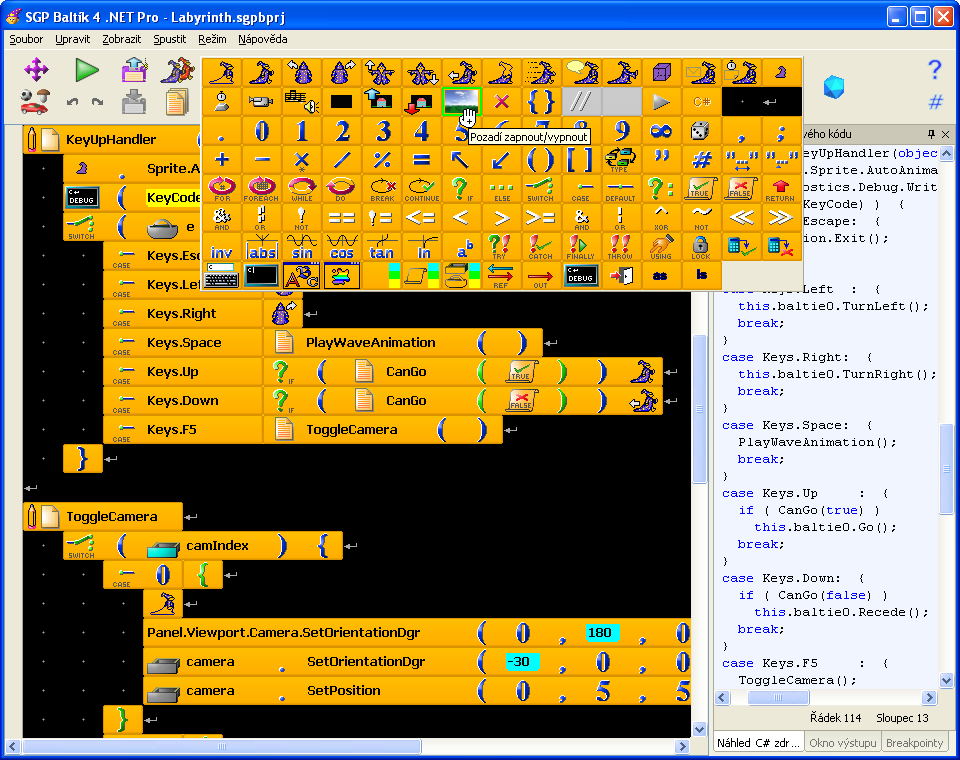Open the Režim menu

pos(212,39)
